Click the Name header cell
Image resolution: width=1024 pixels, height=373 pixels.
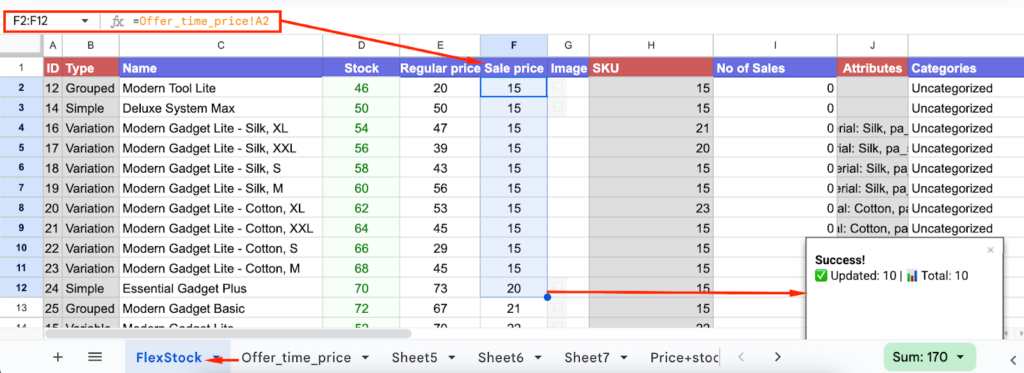point(221,68)
